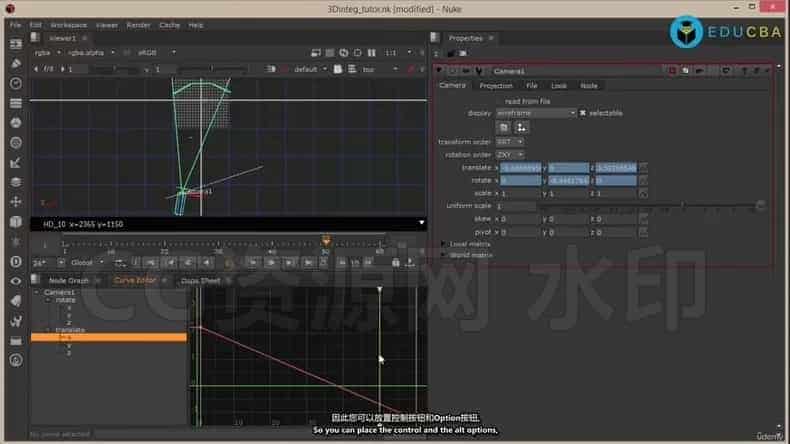
Task: Select translate x curve in Curve Editor
Action: tap(108, 338)
